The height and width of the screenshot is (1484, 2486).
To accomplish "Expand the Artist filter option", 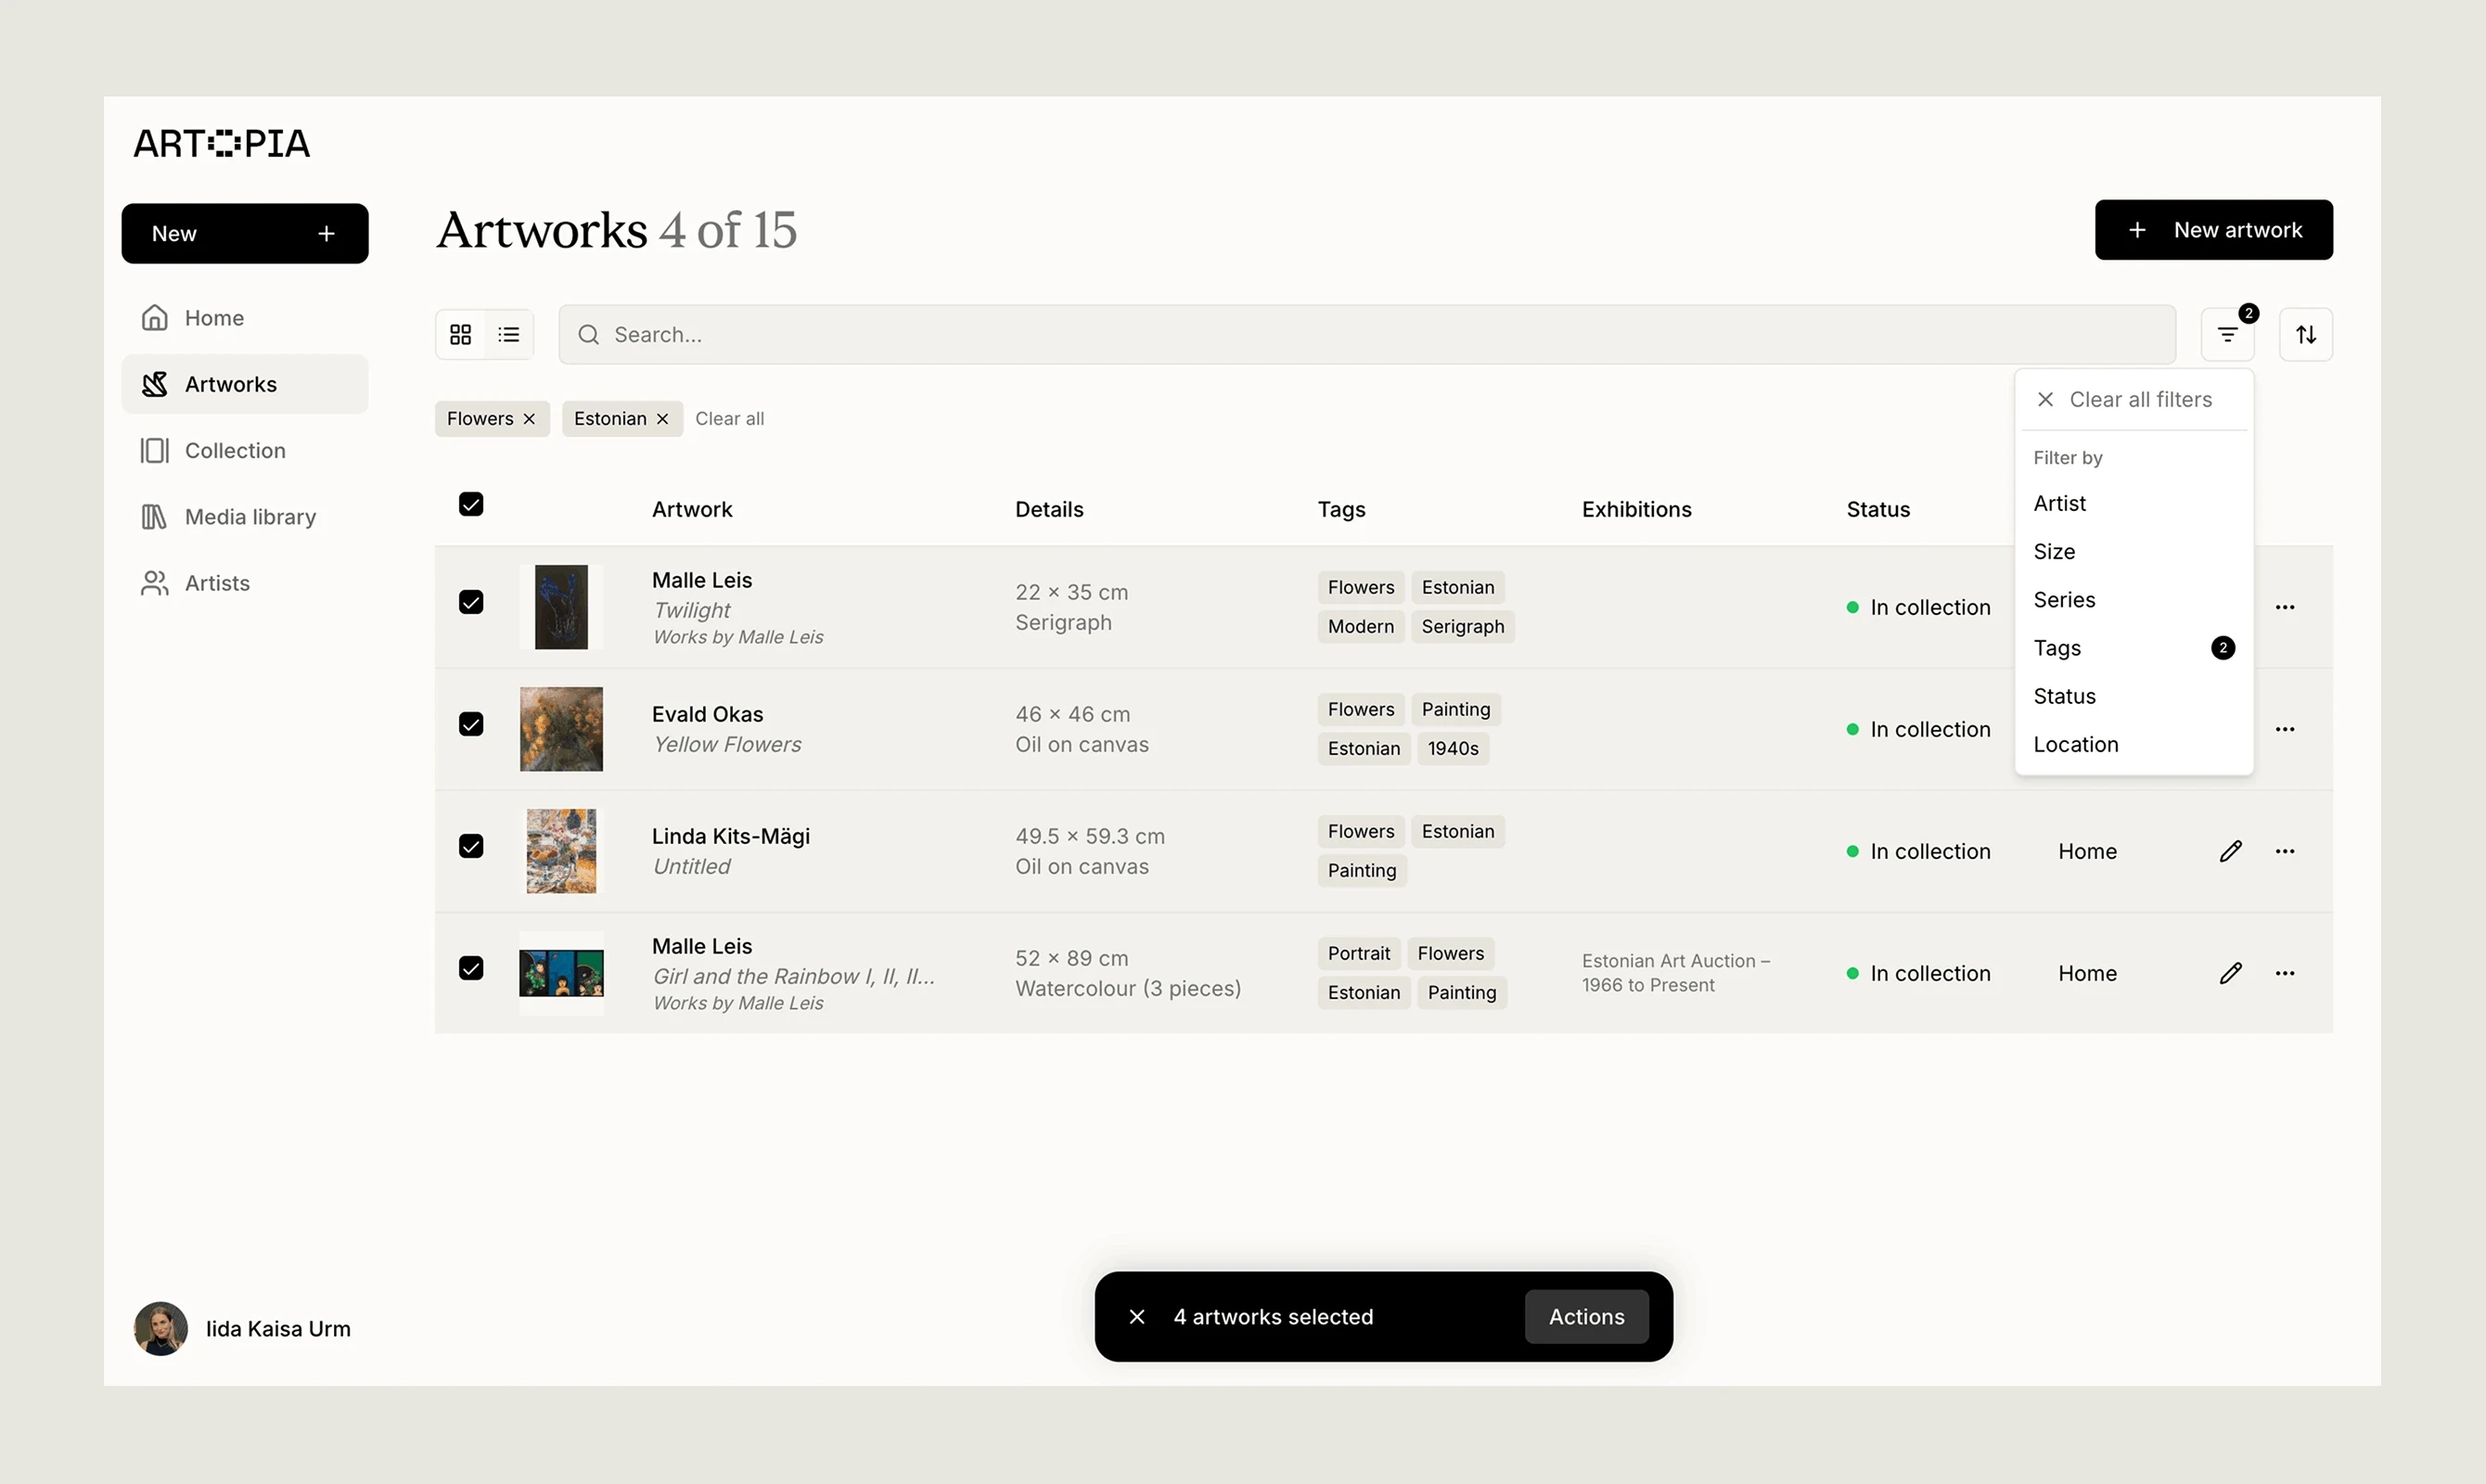I will [x=2059, y=503].
